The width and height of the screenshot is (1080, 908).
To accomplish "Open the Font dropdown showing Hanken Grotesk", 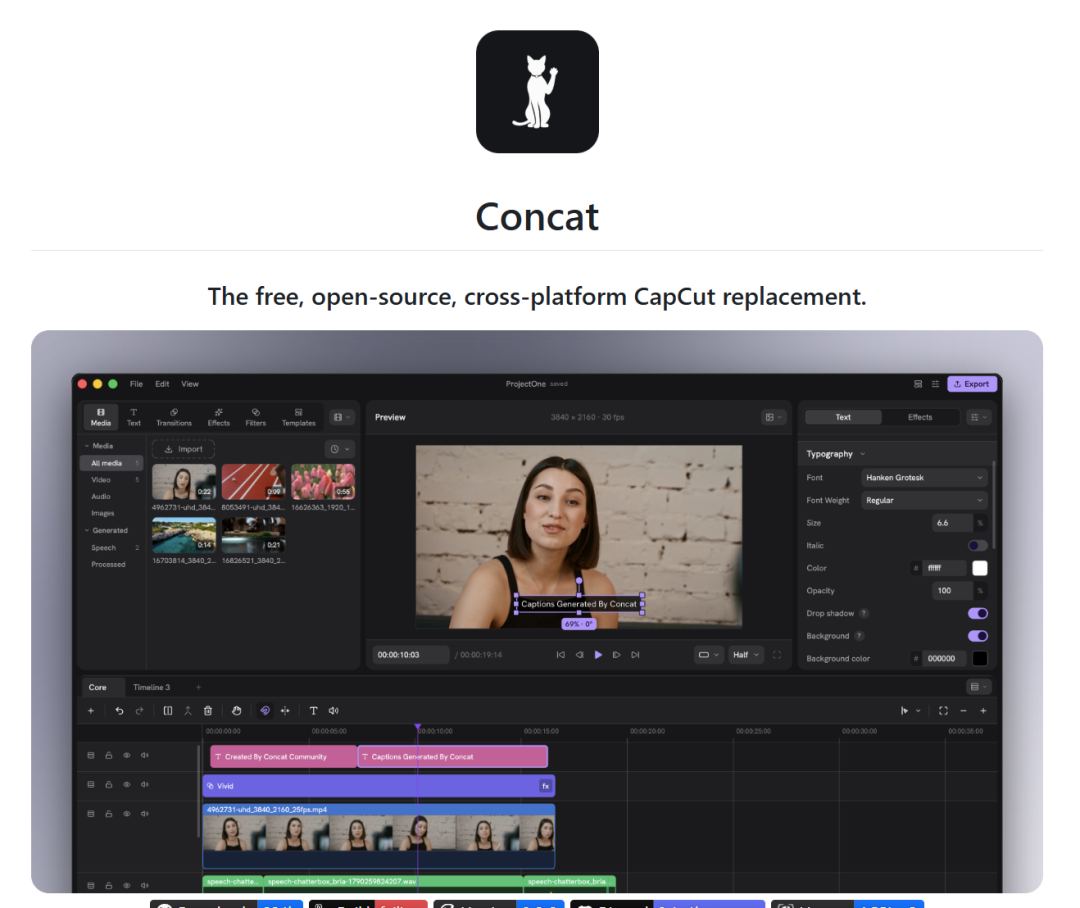I will tap(924, 477).
